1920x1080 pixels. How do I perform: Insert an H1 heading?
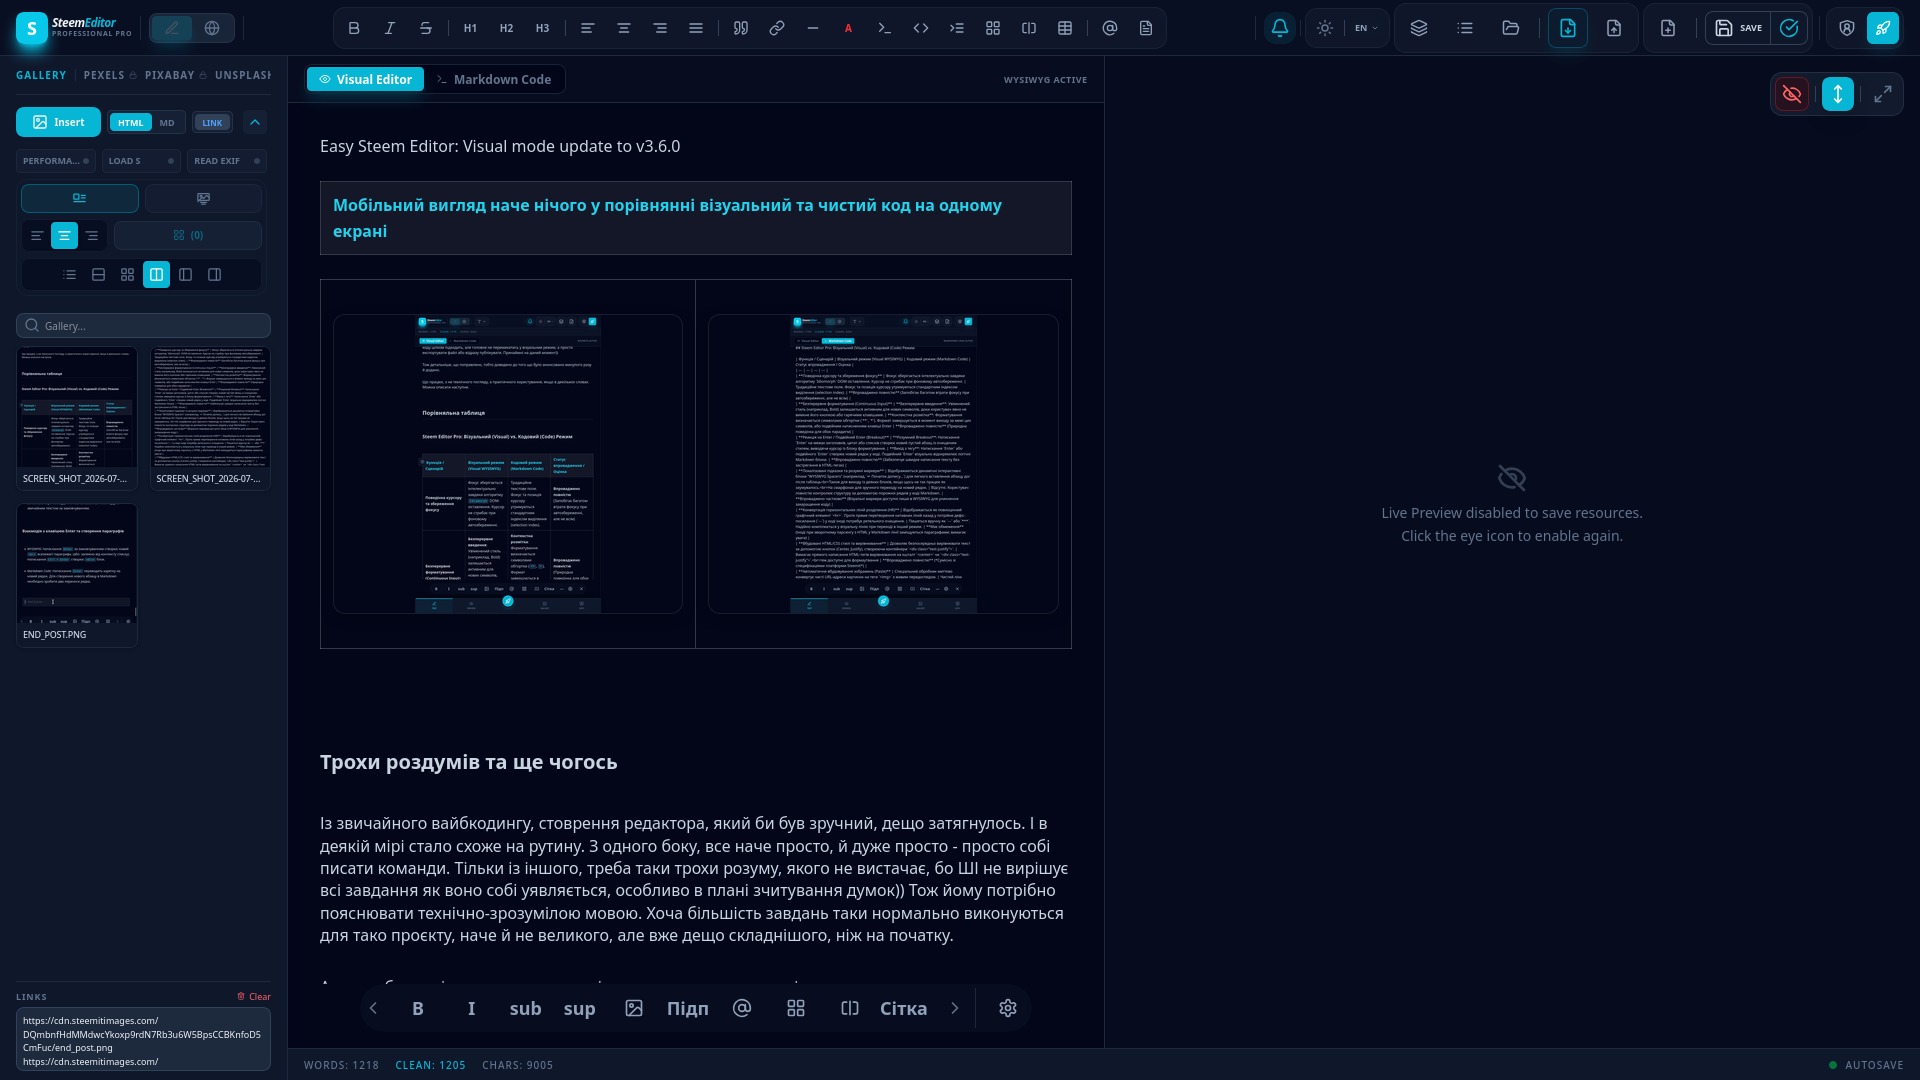coord(470,28)
